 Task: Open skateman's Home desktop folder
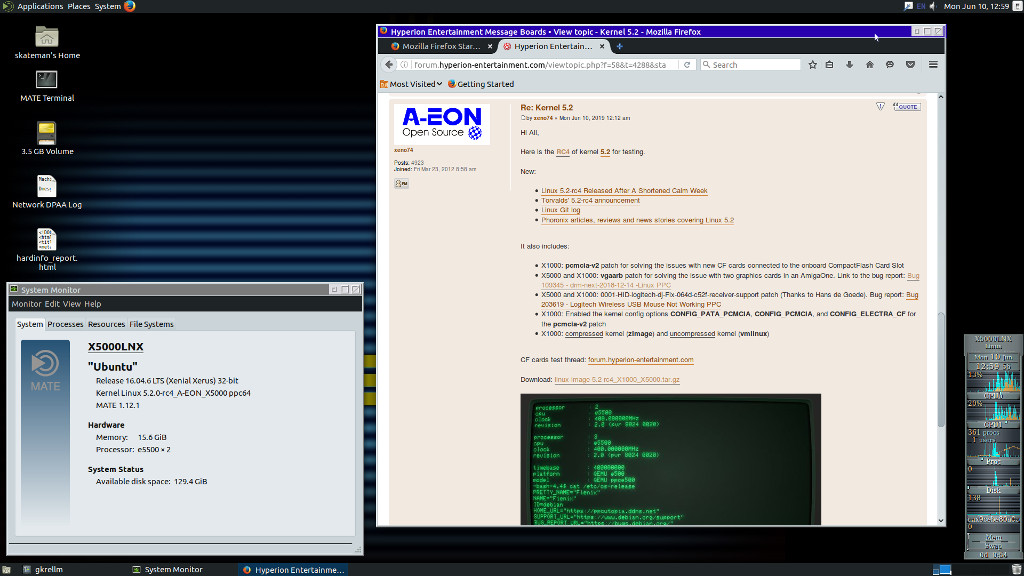pyautogui.click(x=46, y=42)
